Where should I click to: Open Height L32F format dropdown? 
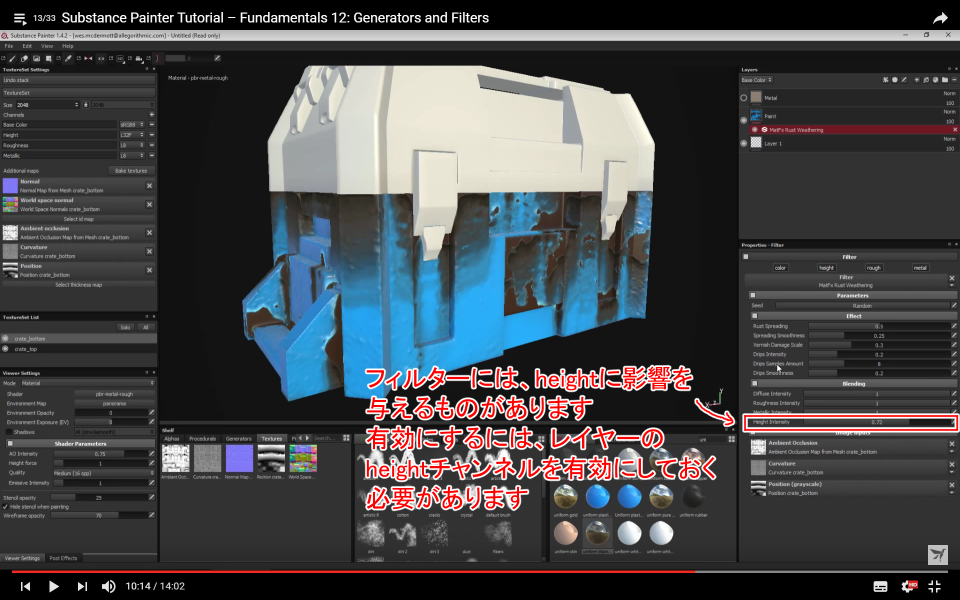click(132, 135)
